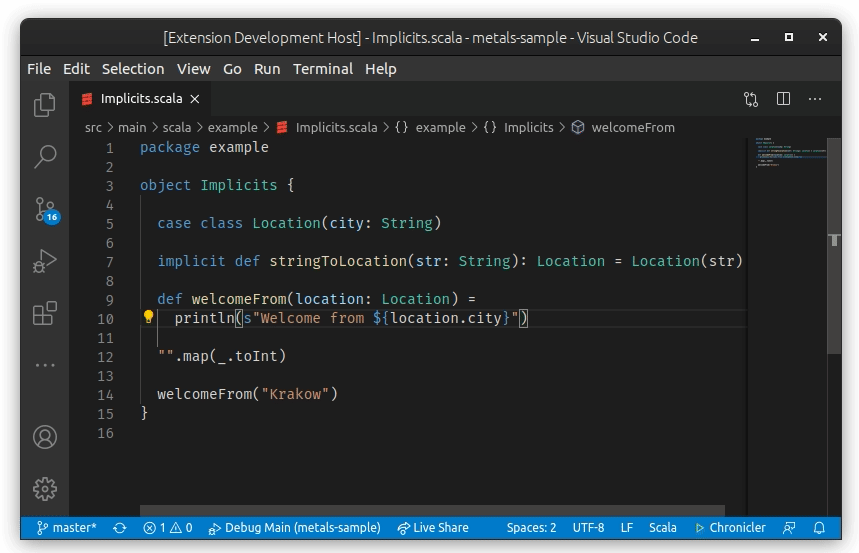Expand the example folder breadcrumb
Screen dimensions: 859x553
coord(232,128)
